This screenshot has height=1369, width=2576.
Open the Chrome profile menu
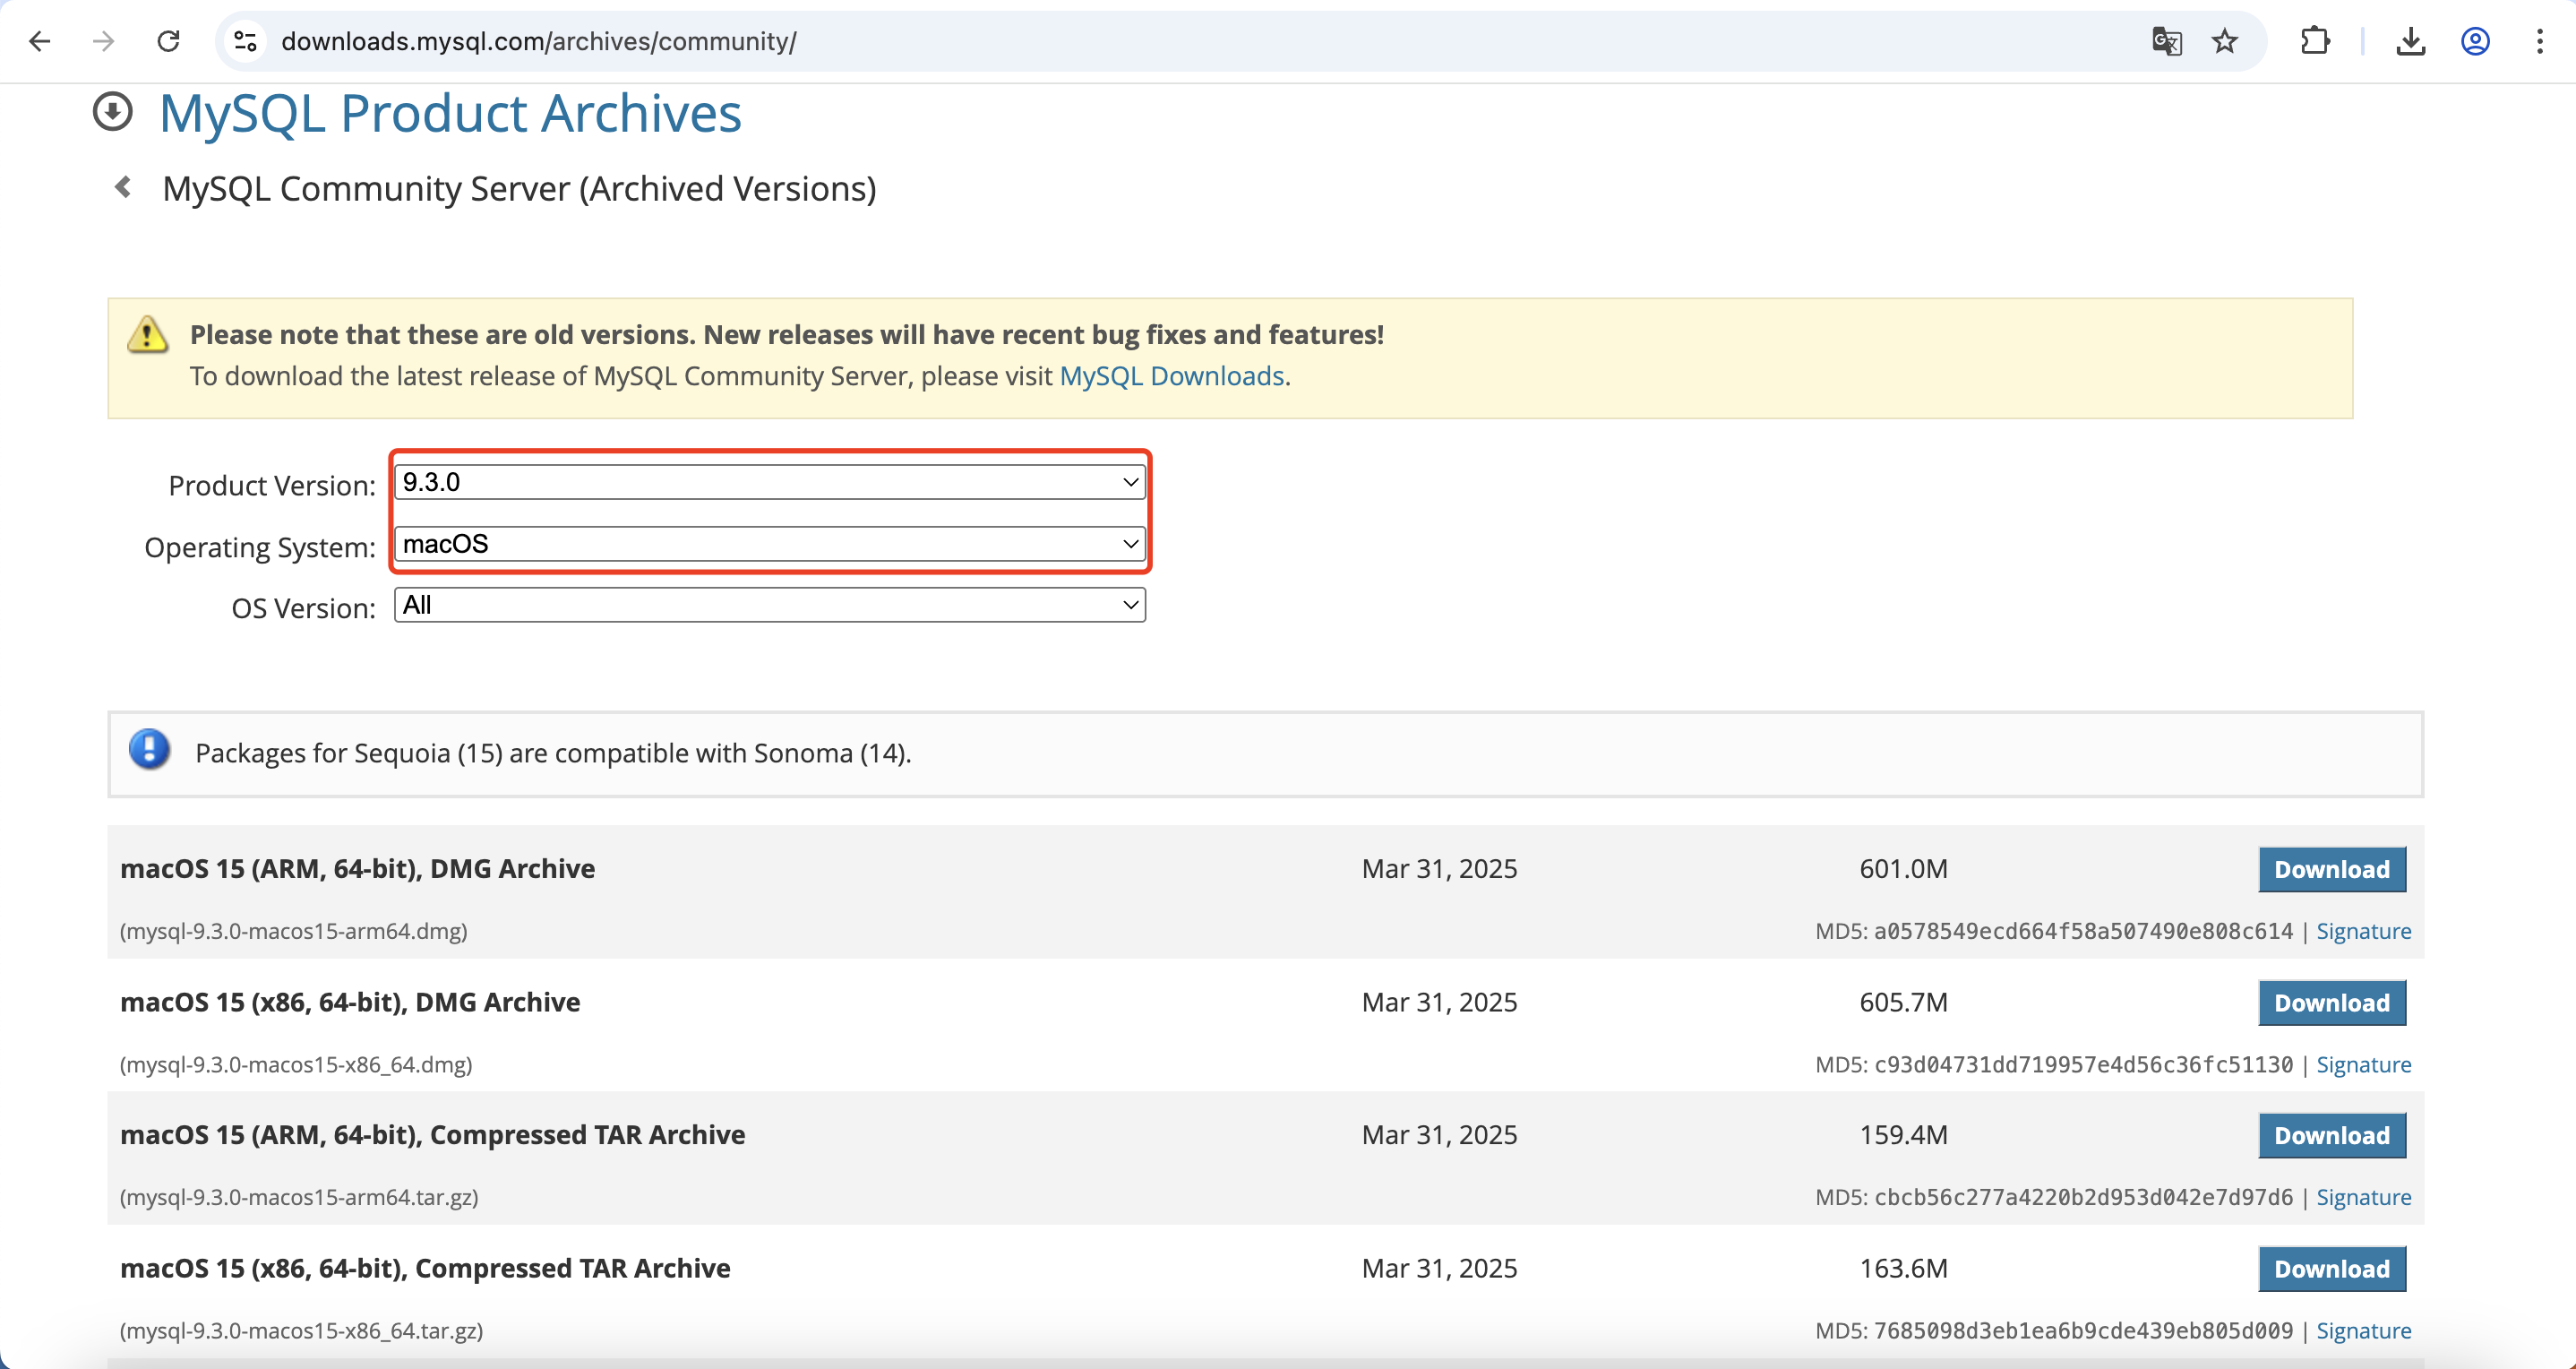[2475, 41]
